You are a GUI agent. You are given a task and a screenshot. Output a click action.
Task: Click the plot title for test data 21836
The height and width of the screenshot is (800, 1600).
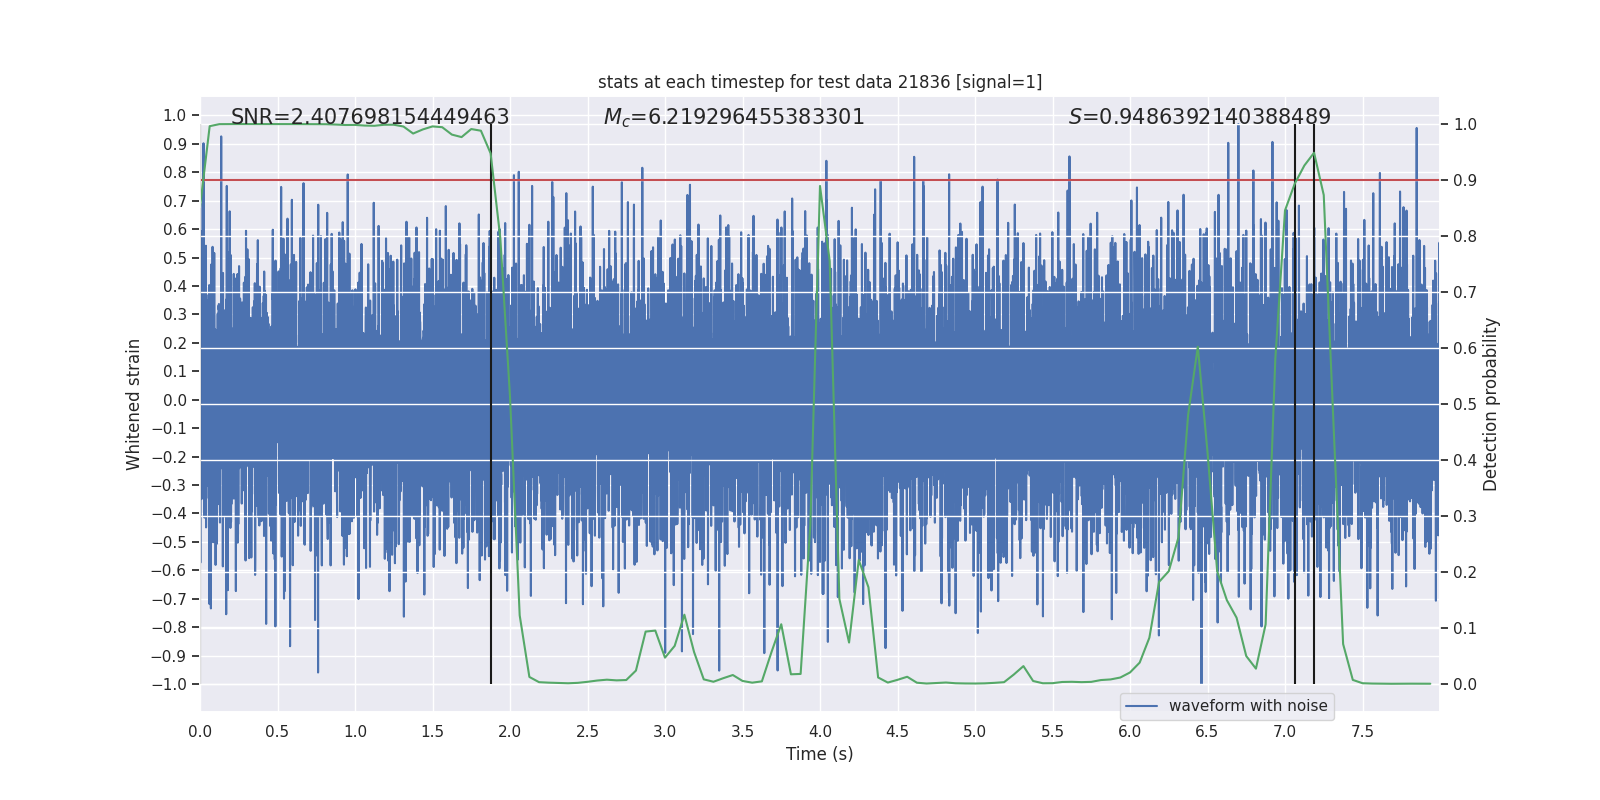tap(819, 82)
